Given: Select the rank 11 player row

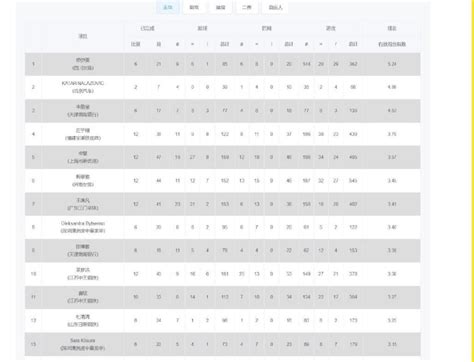Looking at the screenshot, I should tap(222, 297).
